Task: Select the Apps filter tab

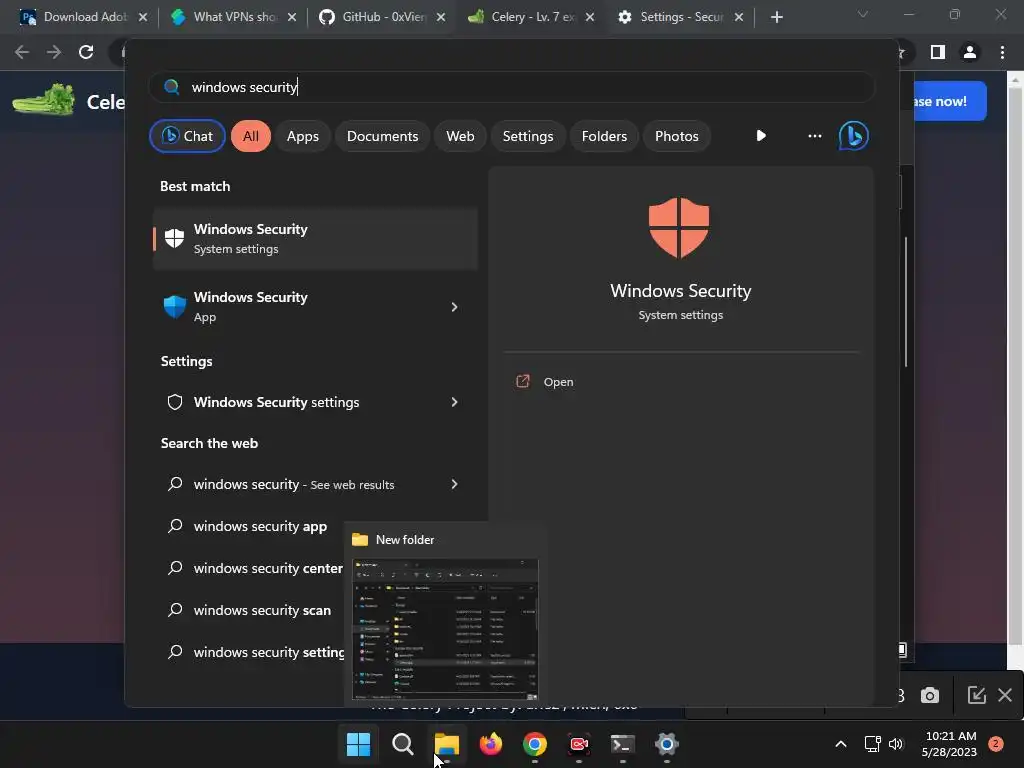Action: point(302,136)
